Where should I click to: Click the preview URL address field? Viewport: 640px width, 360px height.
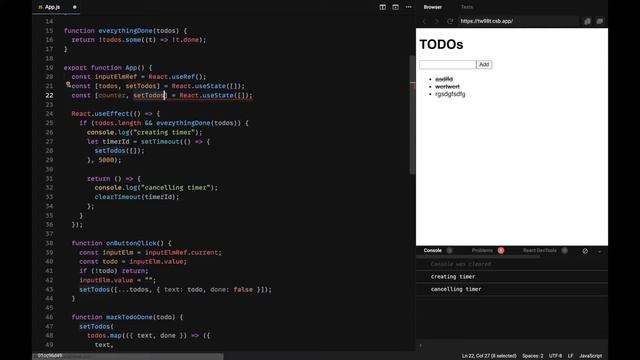click(518, 21)
